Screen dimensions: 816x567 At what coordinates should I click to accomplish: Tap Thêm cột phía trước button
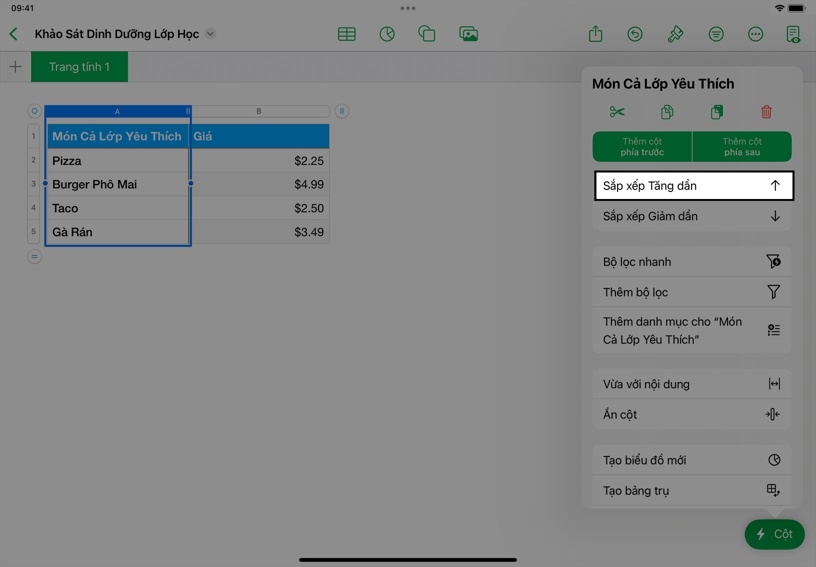pos(642,147)
